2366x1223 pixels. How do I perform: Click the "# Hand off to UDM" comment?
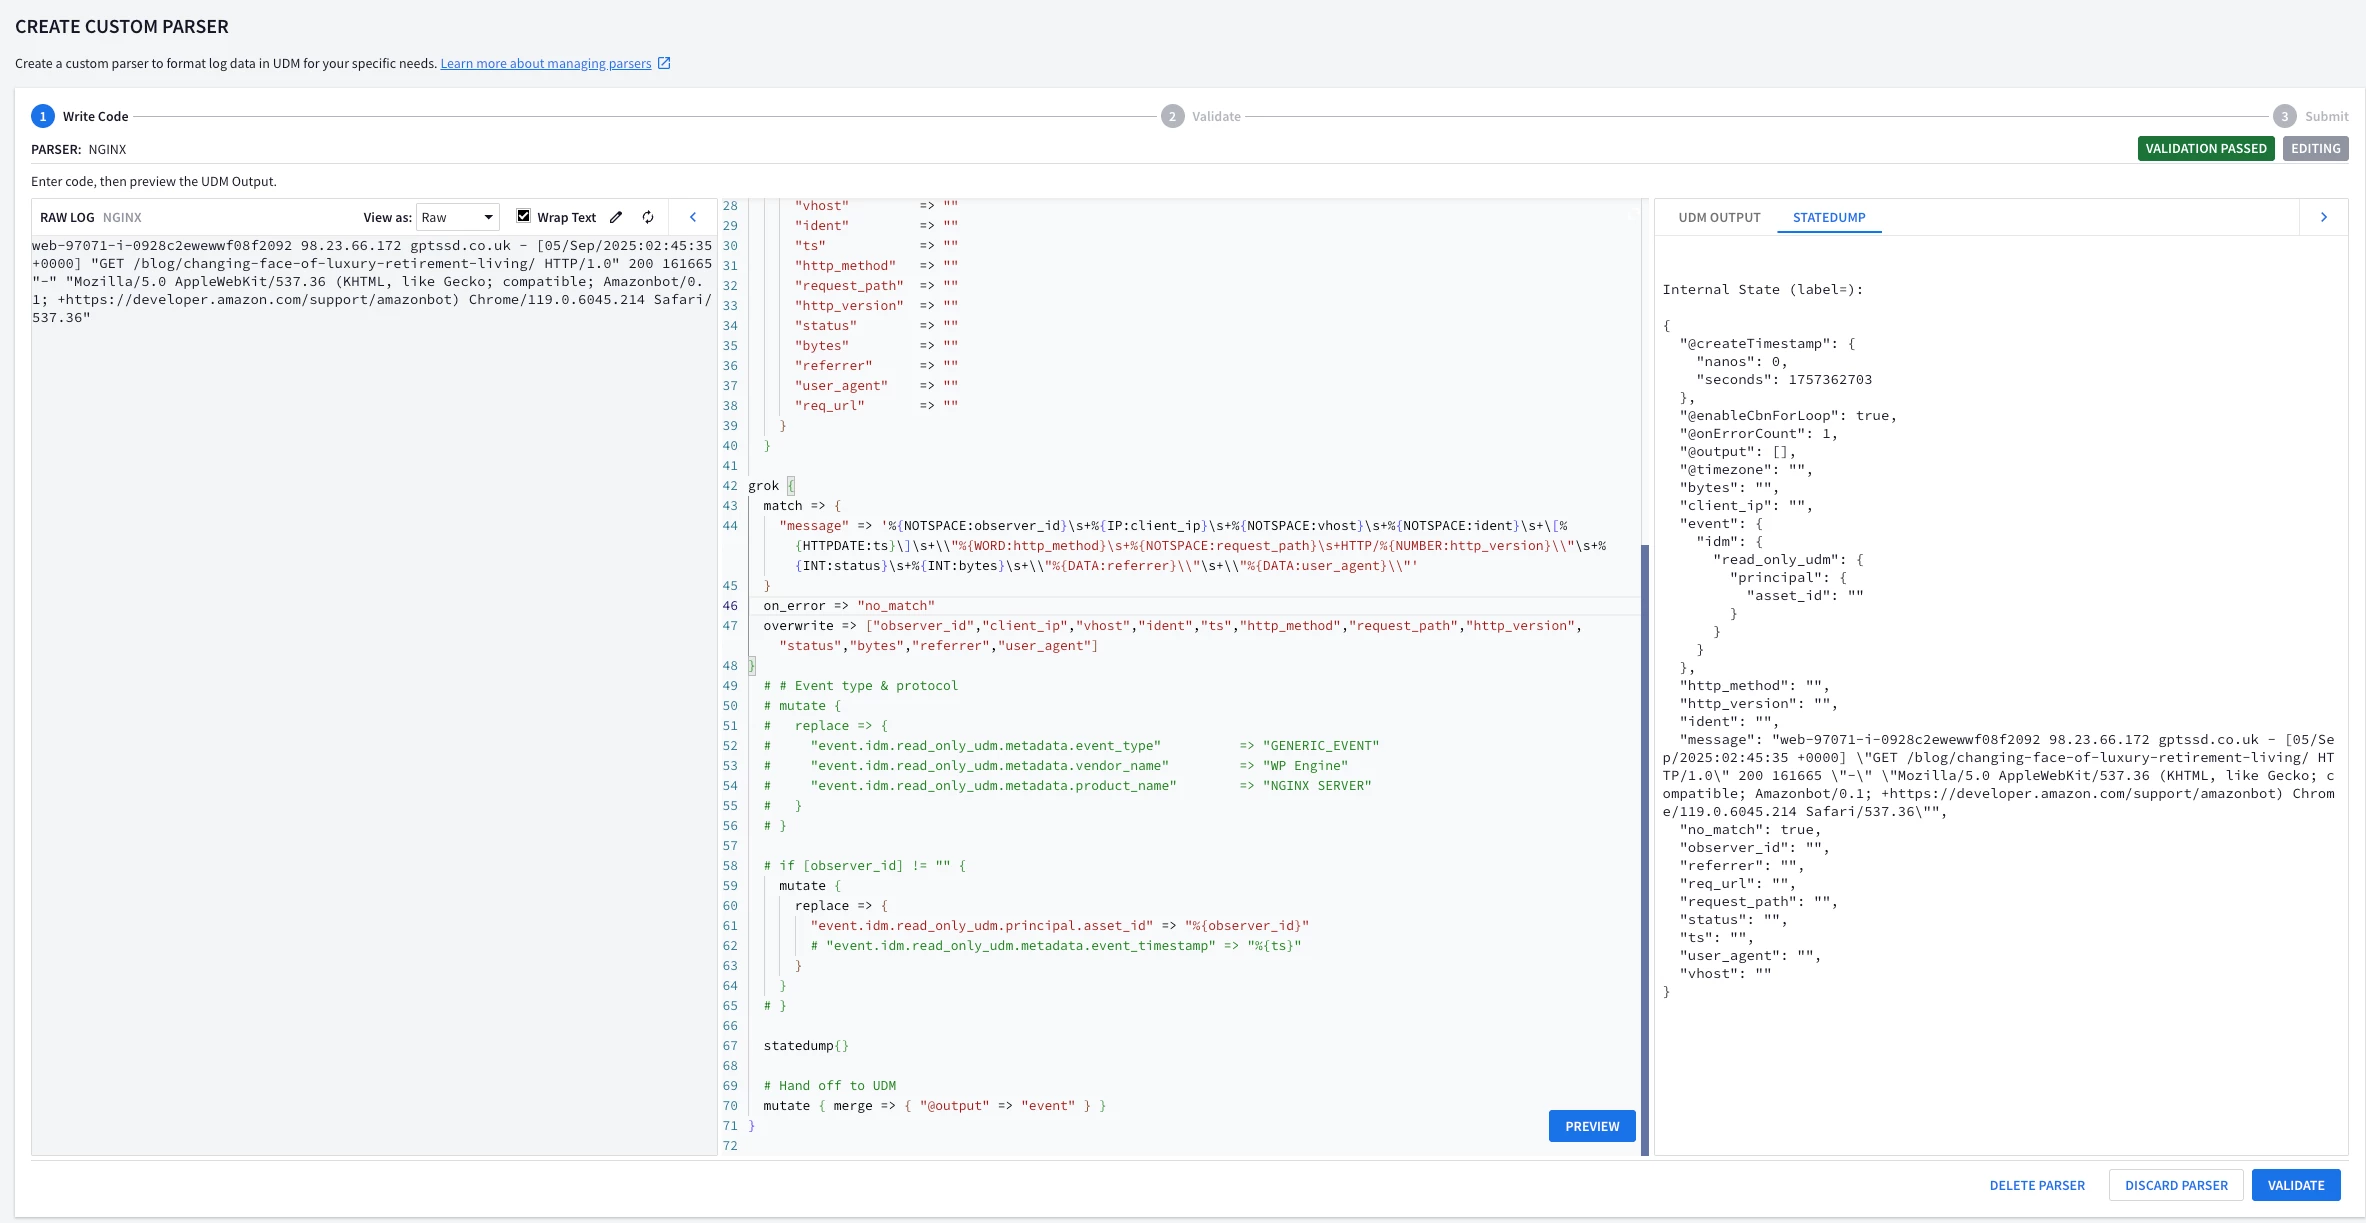829,1085
